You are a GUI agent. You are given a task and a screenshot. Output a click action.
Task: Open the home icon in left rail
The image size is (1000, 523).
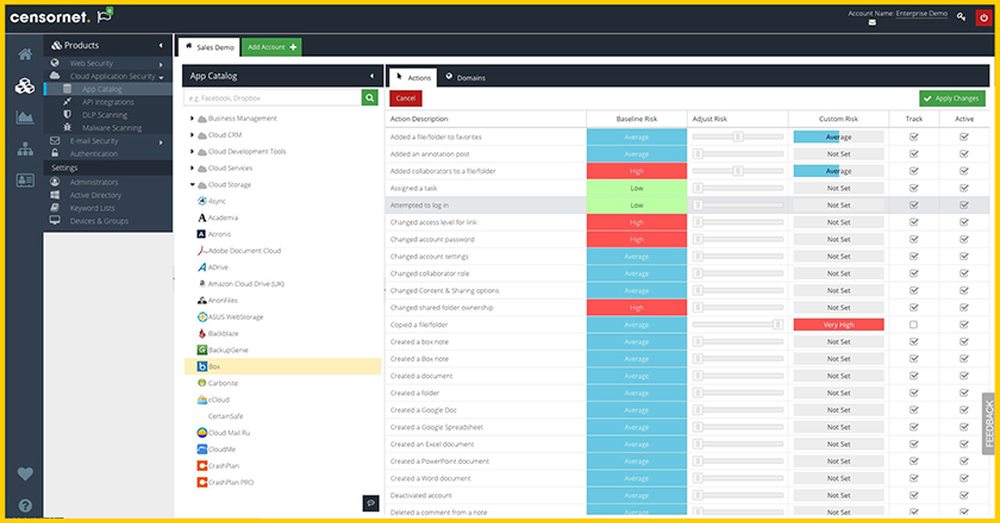(25, 54)
